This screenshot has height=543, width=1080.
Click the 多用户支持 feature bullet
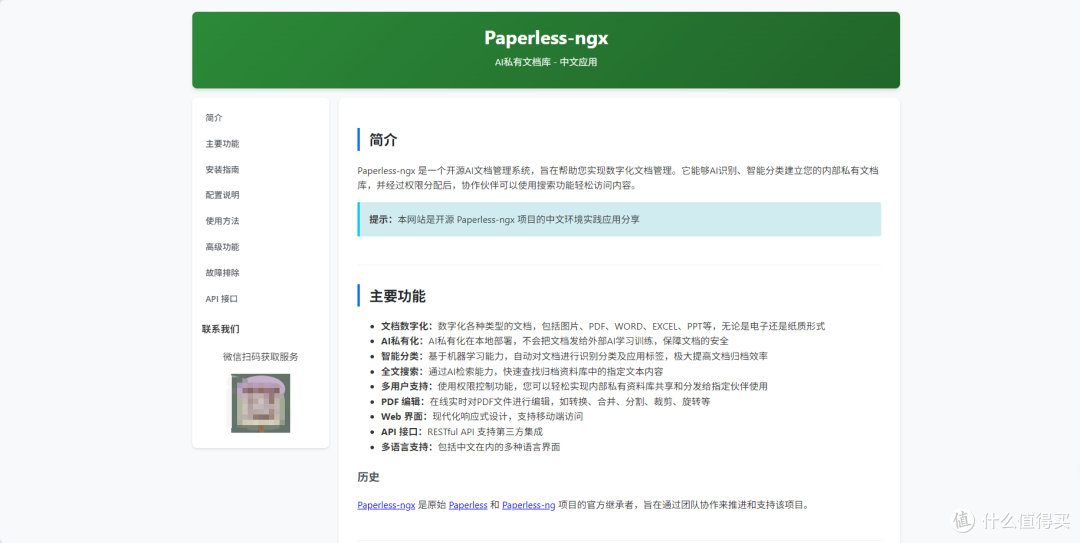[574, 387]
